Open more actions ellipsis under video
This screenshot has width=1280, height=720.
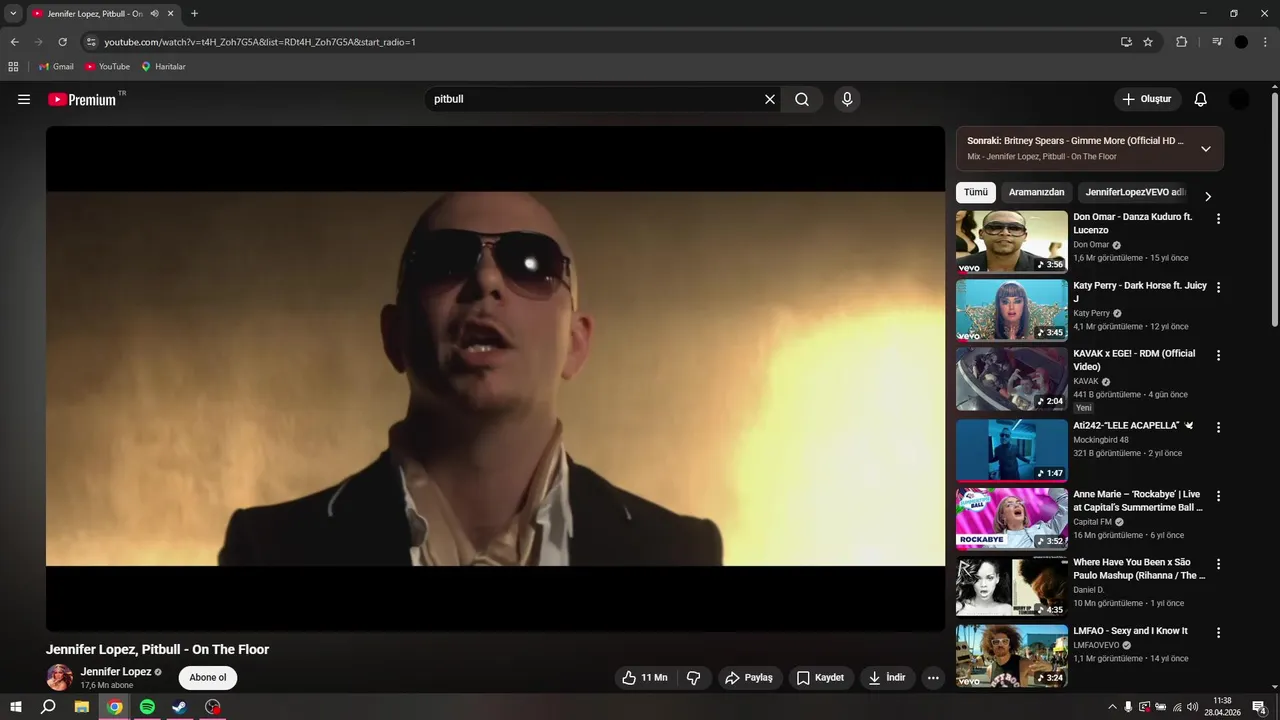click(933, 678)
